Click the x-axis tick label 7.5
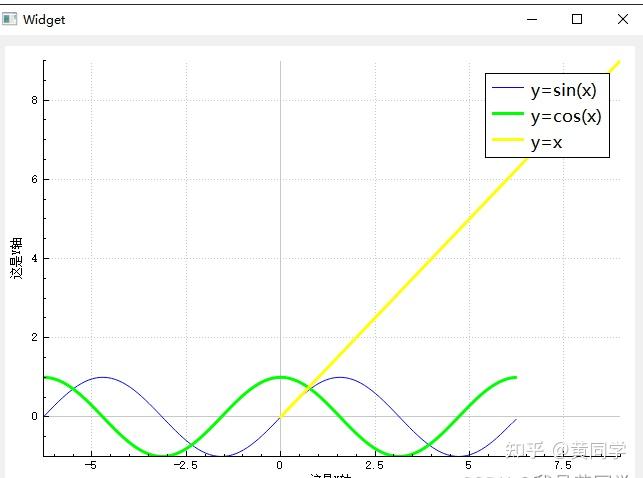Viewport: 643px width, 478px height. coord(563,465)
